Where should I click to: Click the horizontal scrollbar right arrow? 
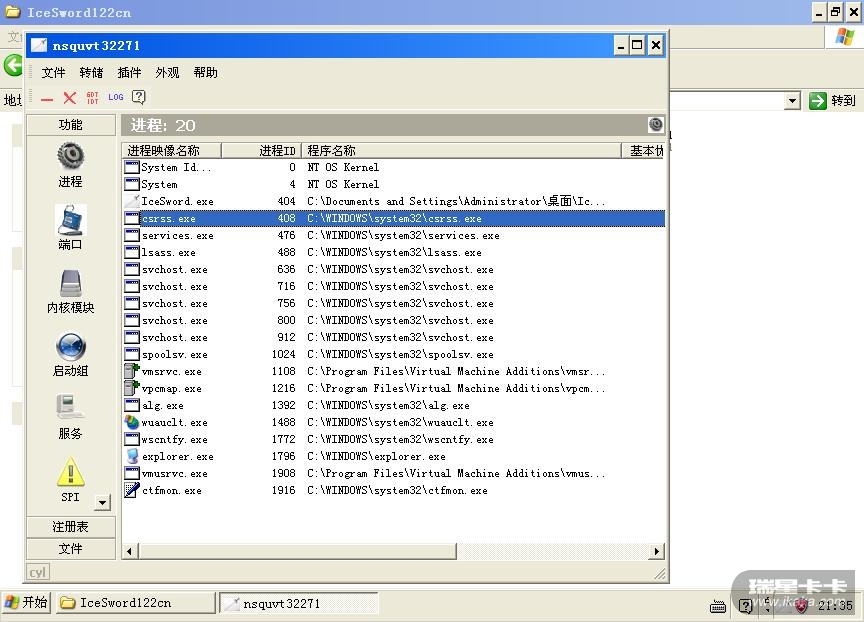(x=656, y=551)
